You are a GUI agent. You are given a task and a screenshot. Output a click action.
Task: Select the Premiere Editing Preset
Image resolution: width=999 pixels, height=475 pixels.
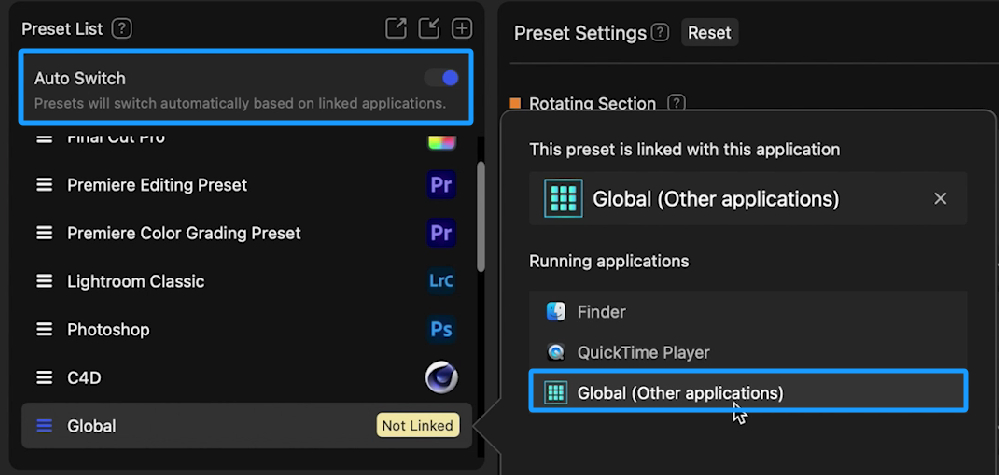pos(247,185)
